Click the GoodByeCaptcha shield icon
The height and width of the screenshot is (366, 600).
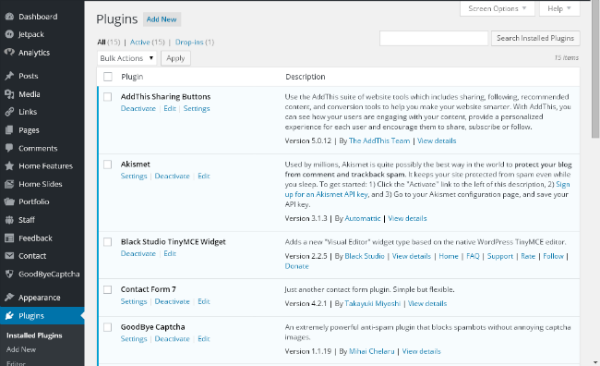(9, 274)
